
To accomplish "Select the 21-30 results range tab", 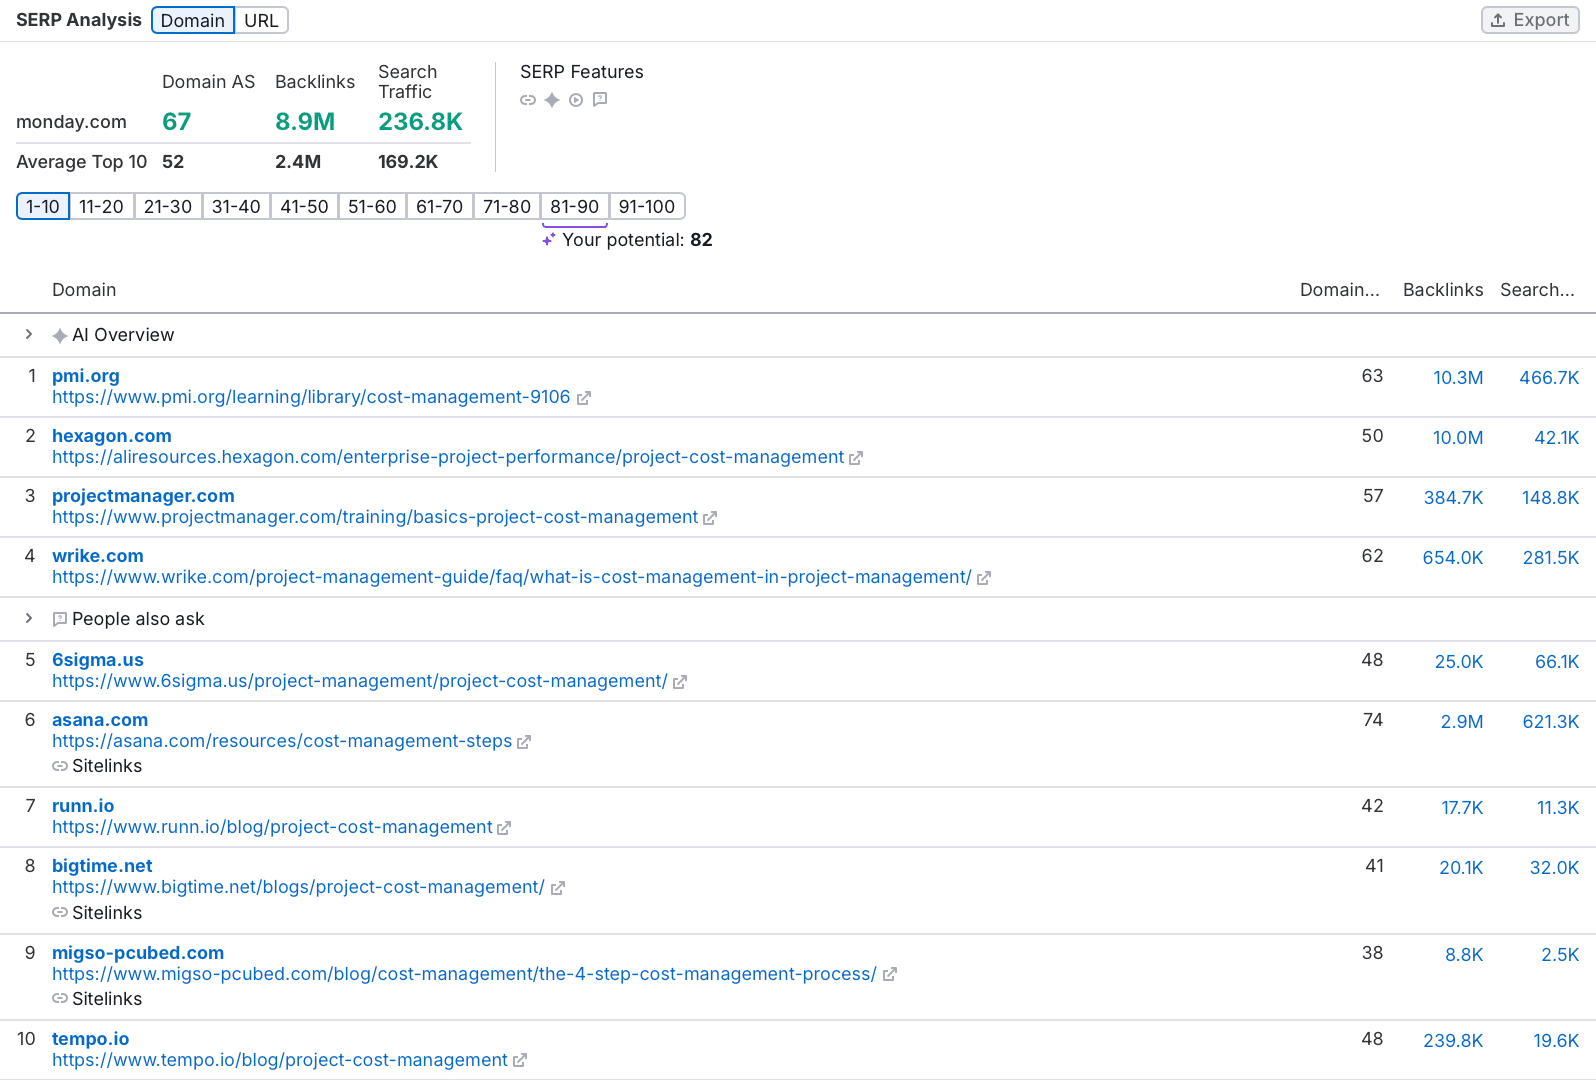I will coord(168,206).
